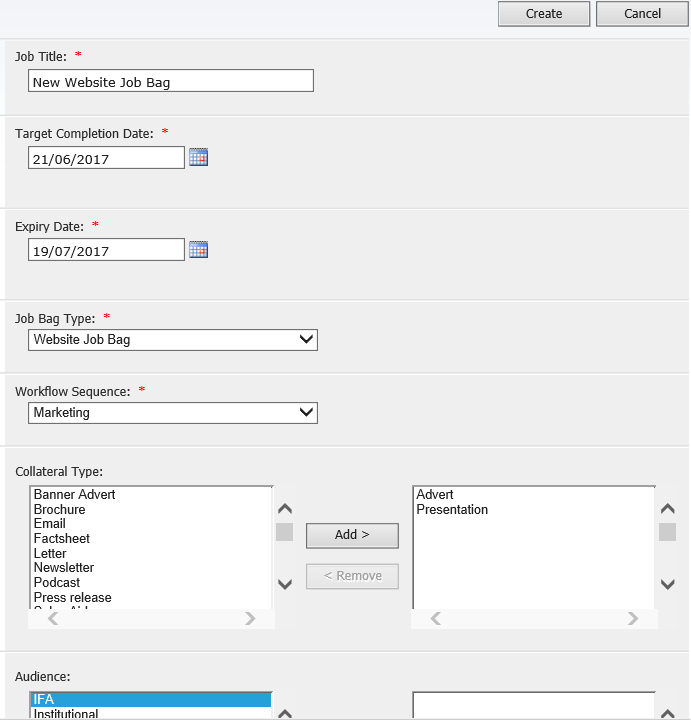Screen dimensions: 691x720
Task: Click the < Remove button for Collateral Type
Action: pyautogui.click(x=352, y=576)
